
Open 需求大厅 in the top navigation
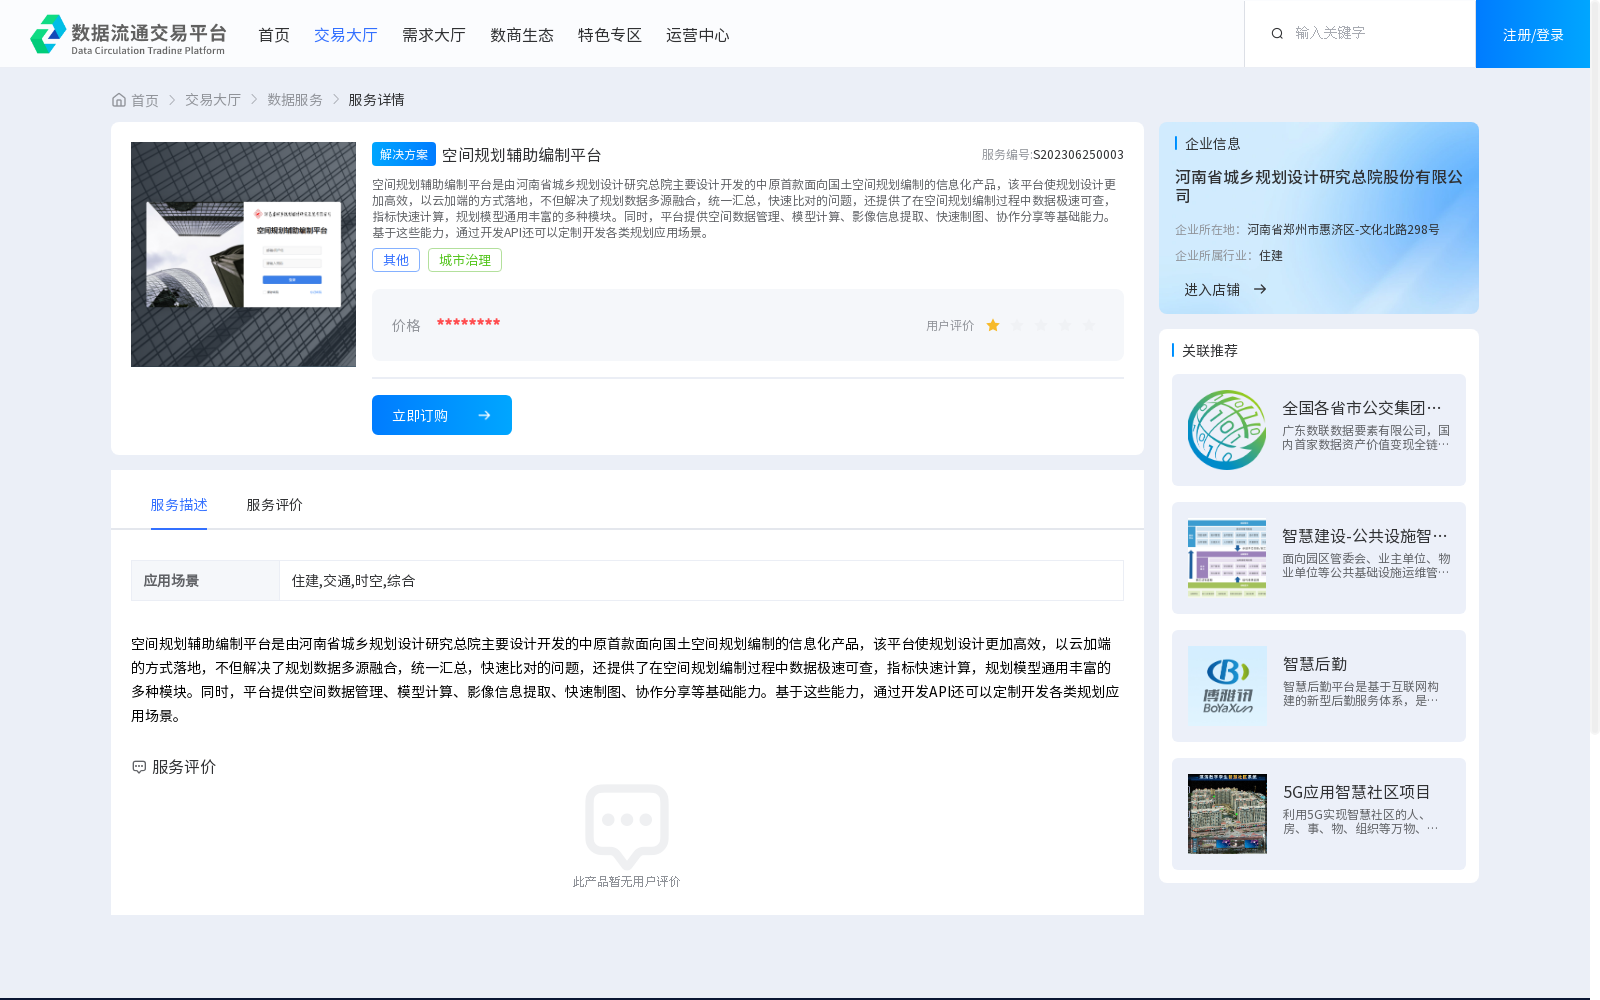point(434,35)
